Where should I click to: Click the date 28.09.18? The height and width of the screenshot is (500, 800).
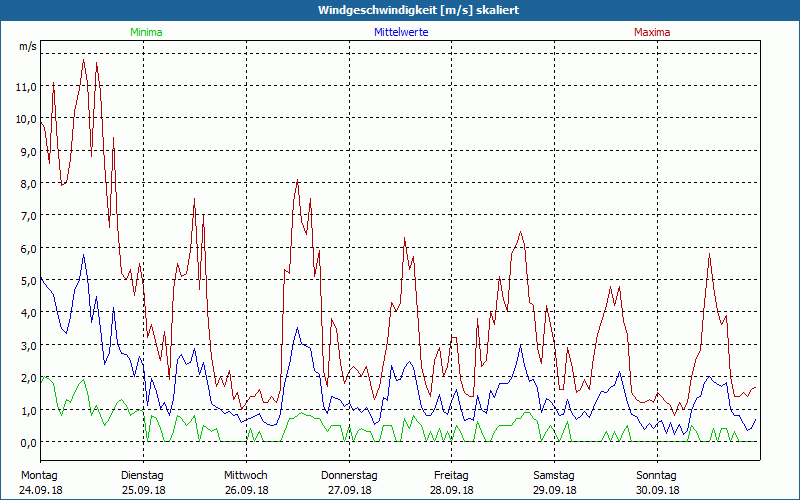coord(452,490)
